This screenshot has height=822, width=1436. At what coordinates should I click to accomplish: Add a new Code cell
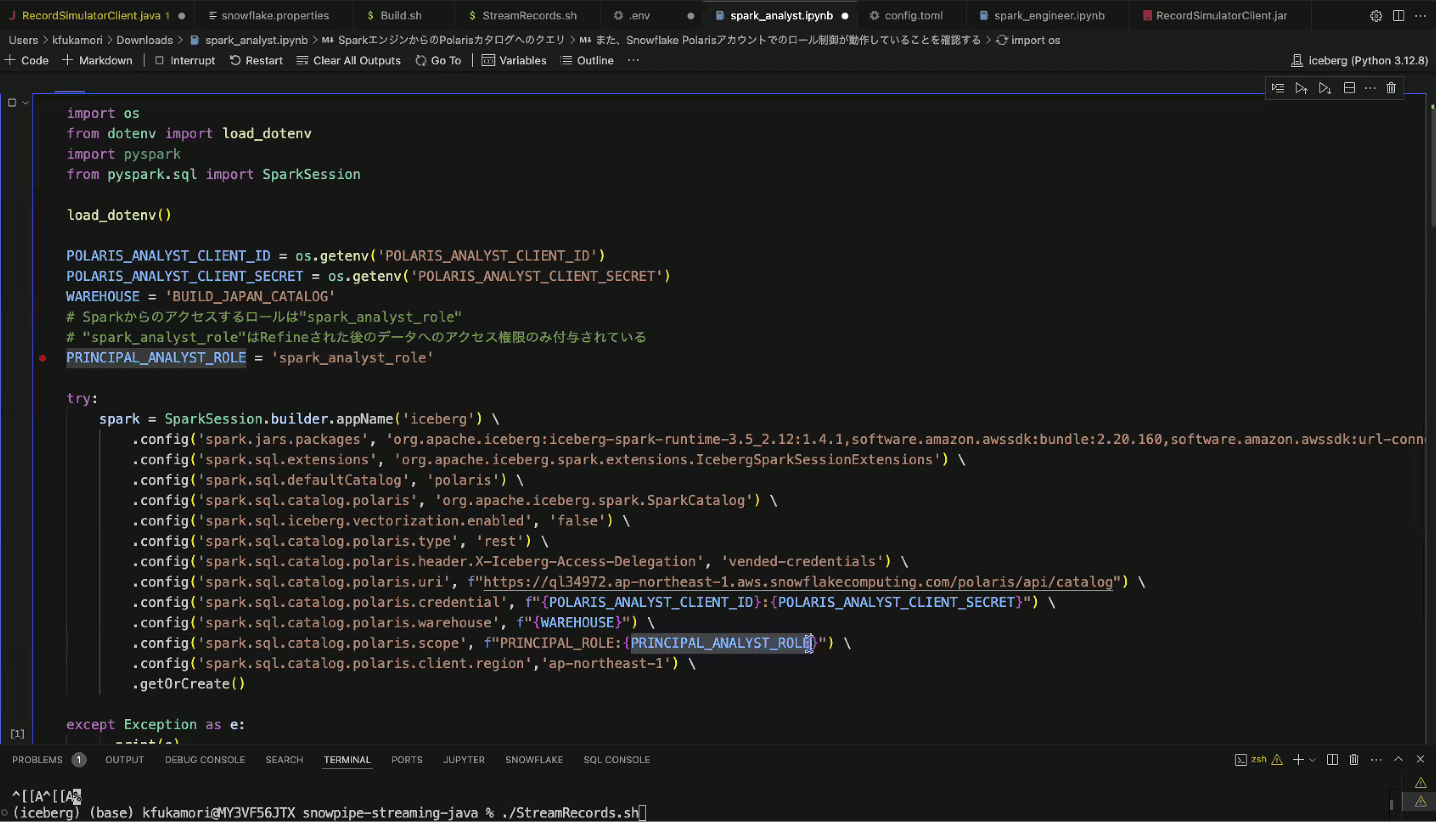click(x=27, y=60)
